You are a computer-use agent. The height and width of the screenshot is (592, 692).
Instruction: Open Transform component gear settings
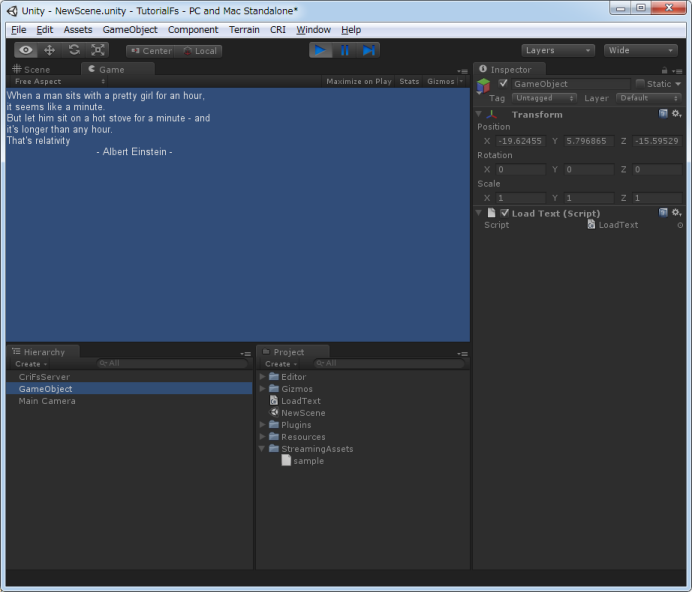pyautogui.click(x=677, y=114)
